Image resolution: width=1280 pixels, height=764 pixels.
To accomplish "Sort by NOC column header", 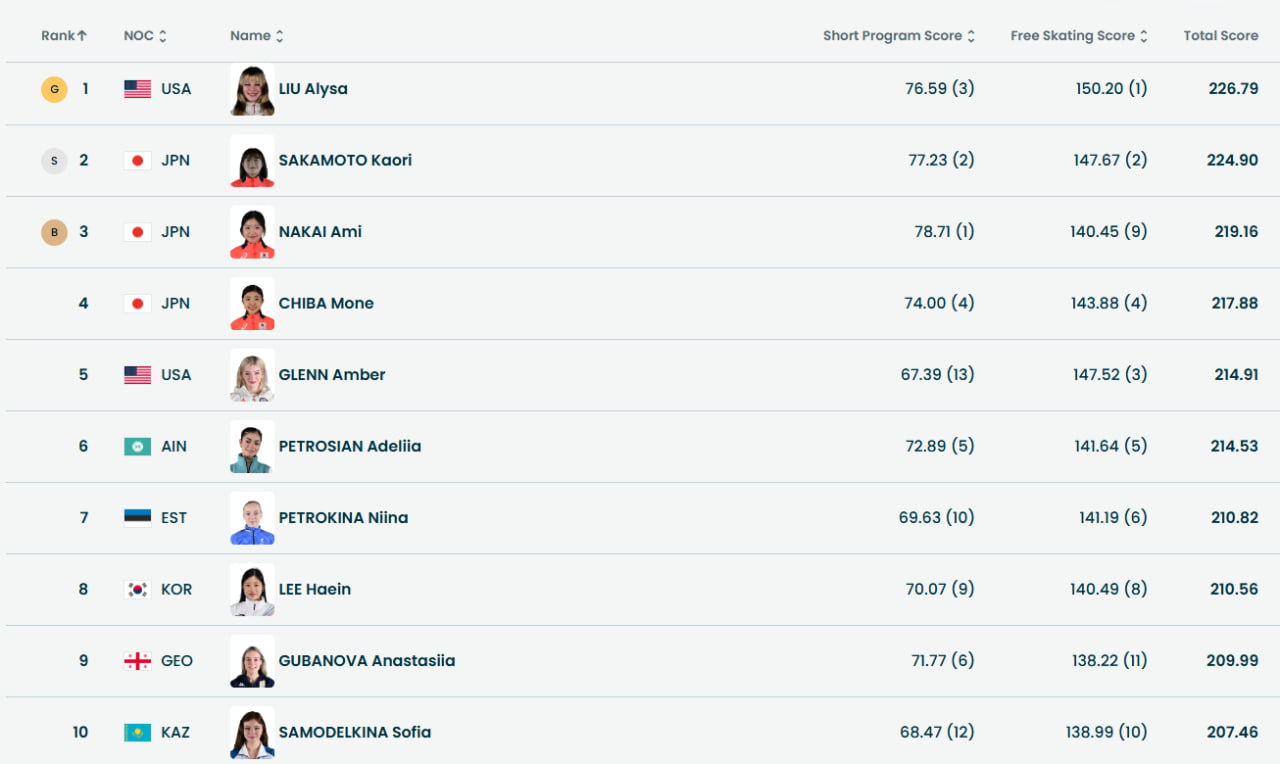I will pyautogui.click(x=145, y=36).
